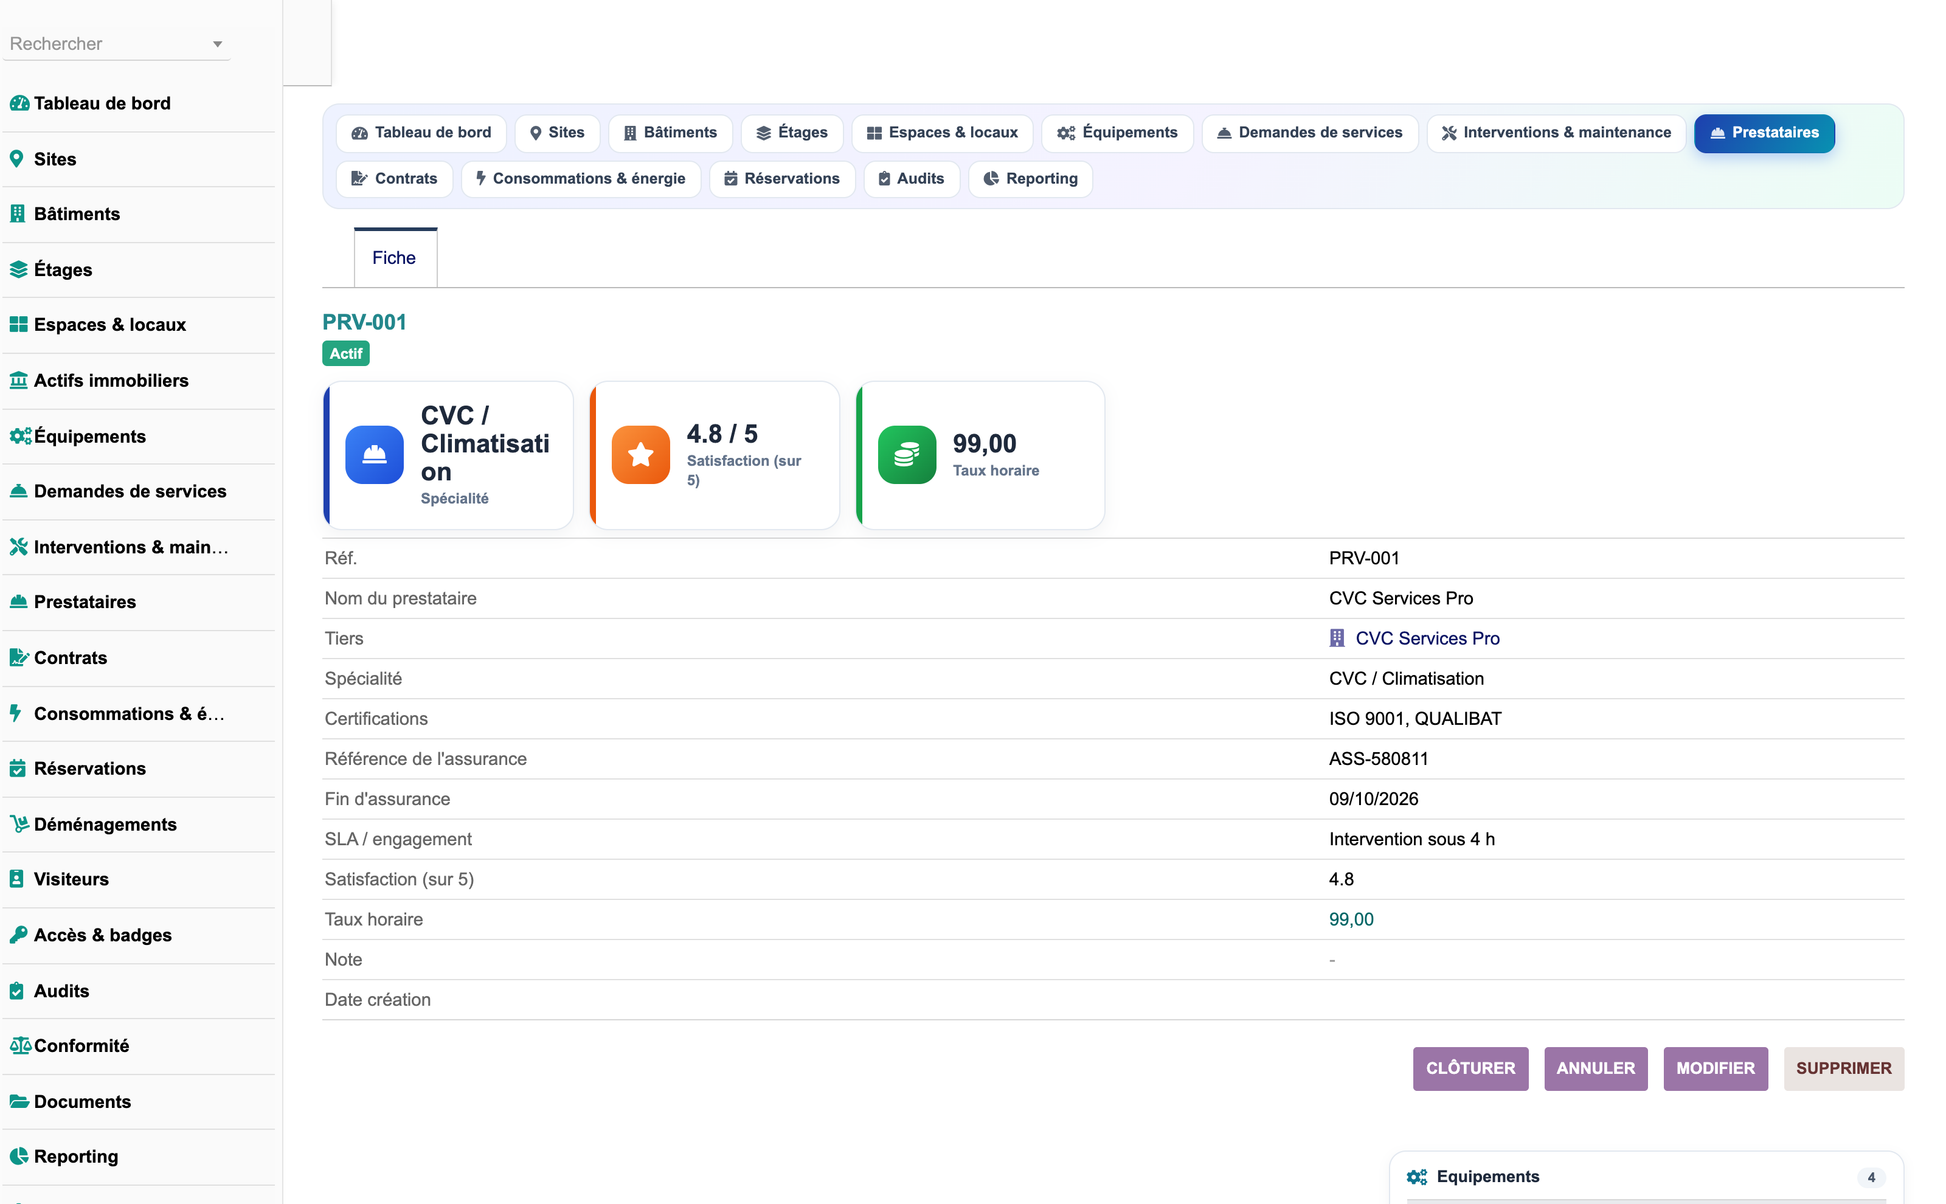Go to Sites in the top navigation
1946x1204 pixels.
coord(557,133)
